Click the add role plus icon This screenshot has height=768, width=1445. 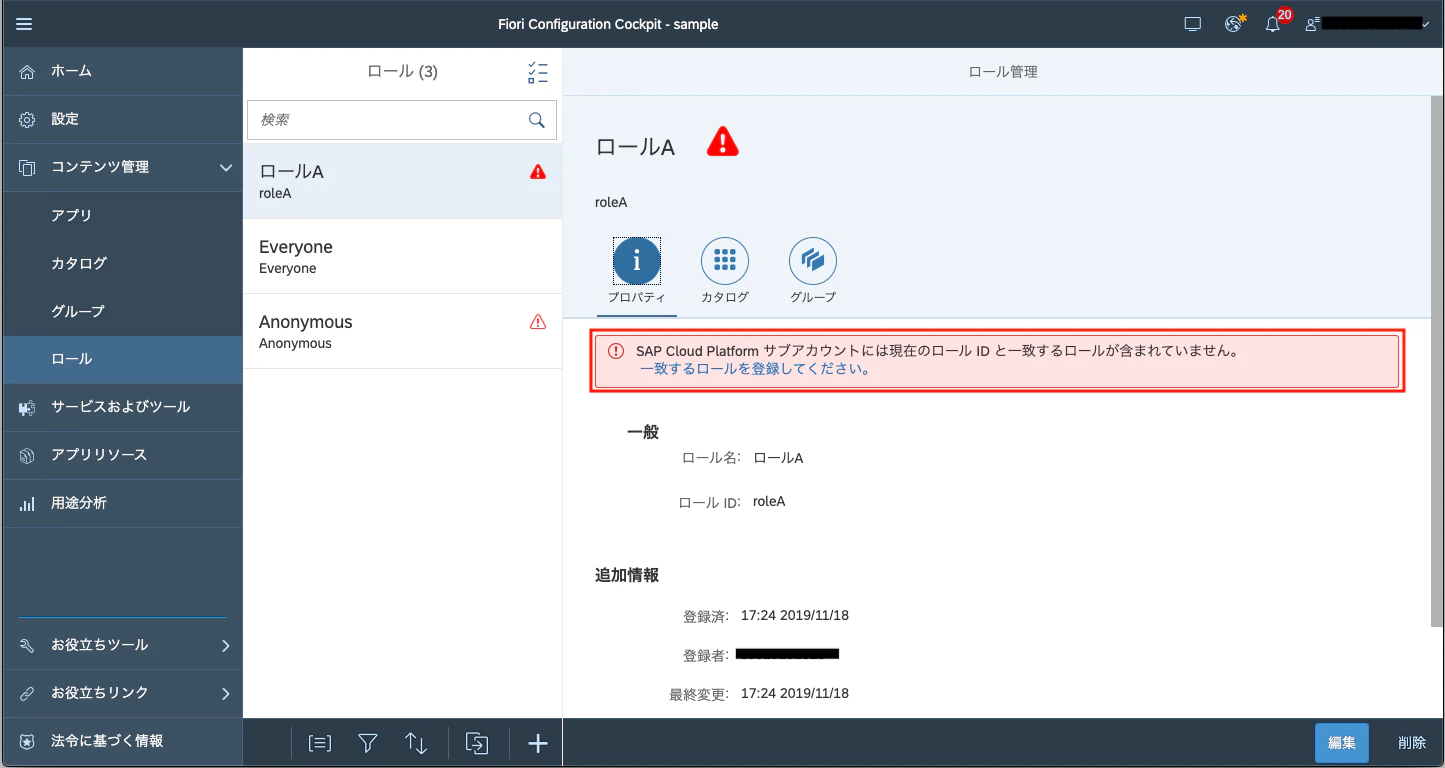coord(538,743)
